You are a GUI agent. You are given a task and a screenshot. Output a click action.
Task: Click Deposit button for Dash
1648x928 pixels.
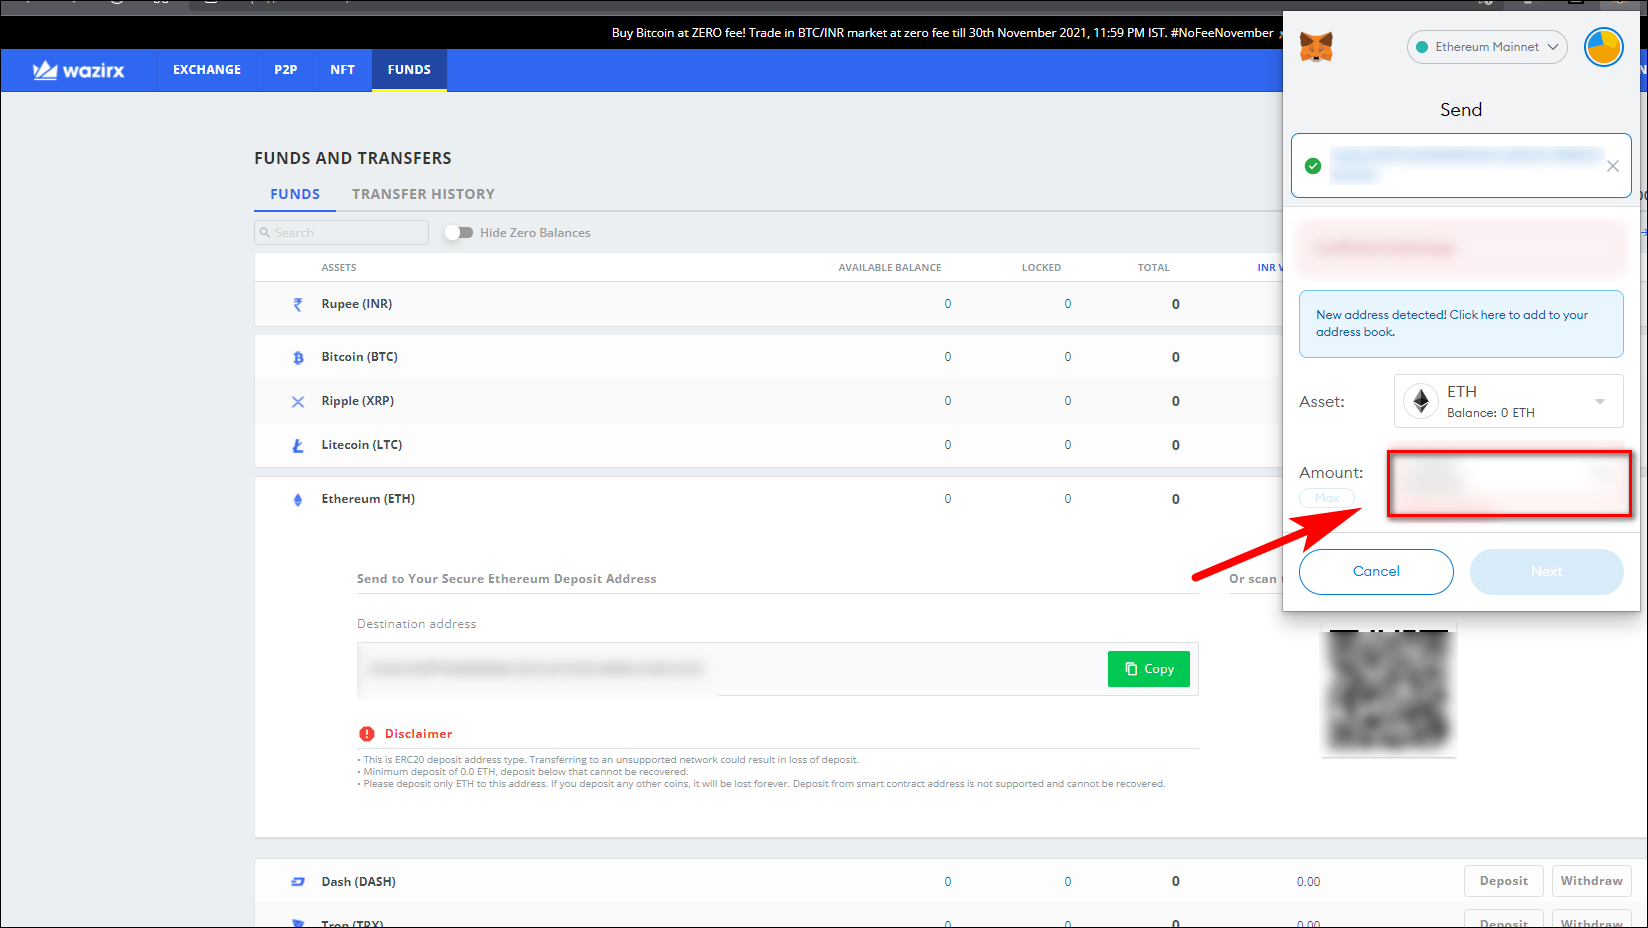click(x=1504, y=881)
